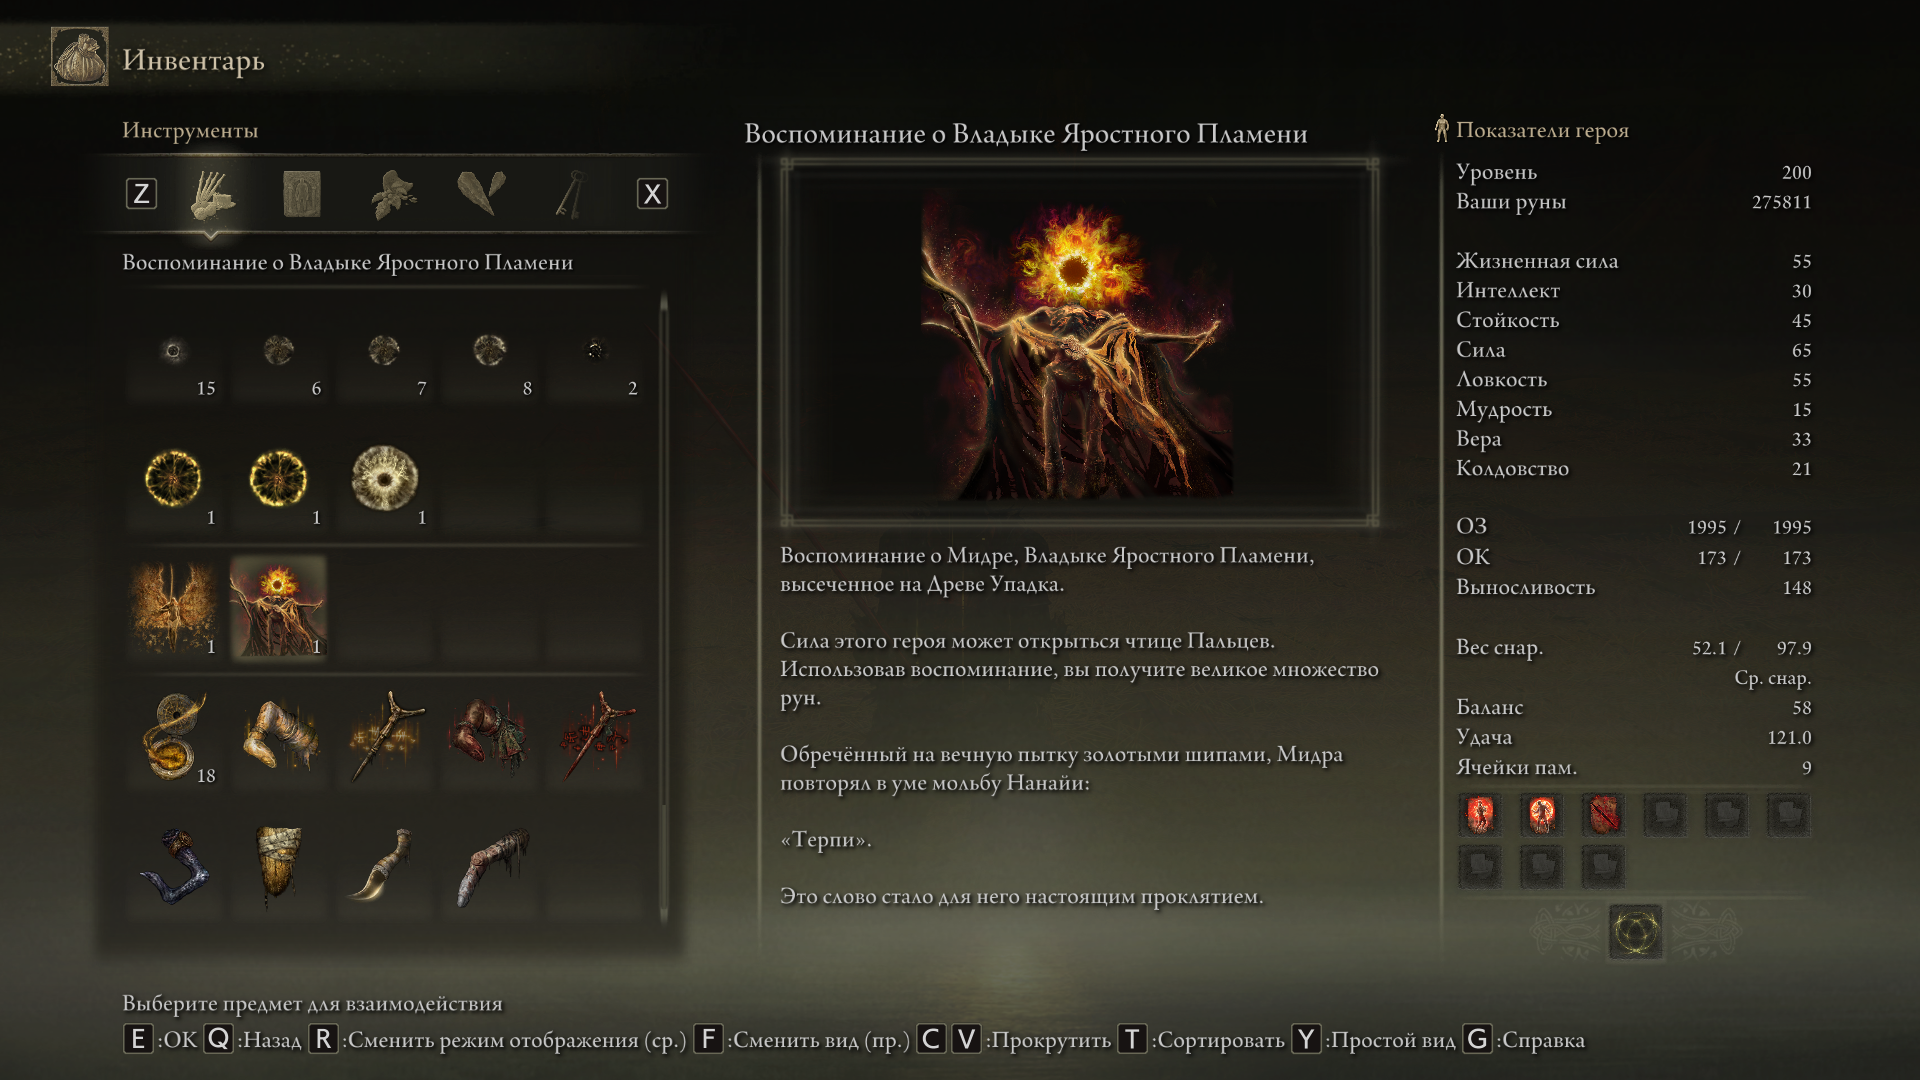Select the pale round eye rune item
This screenshot has height=1080, width=1920.
coord(385,479)
